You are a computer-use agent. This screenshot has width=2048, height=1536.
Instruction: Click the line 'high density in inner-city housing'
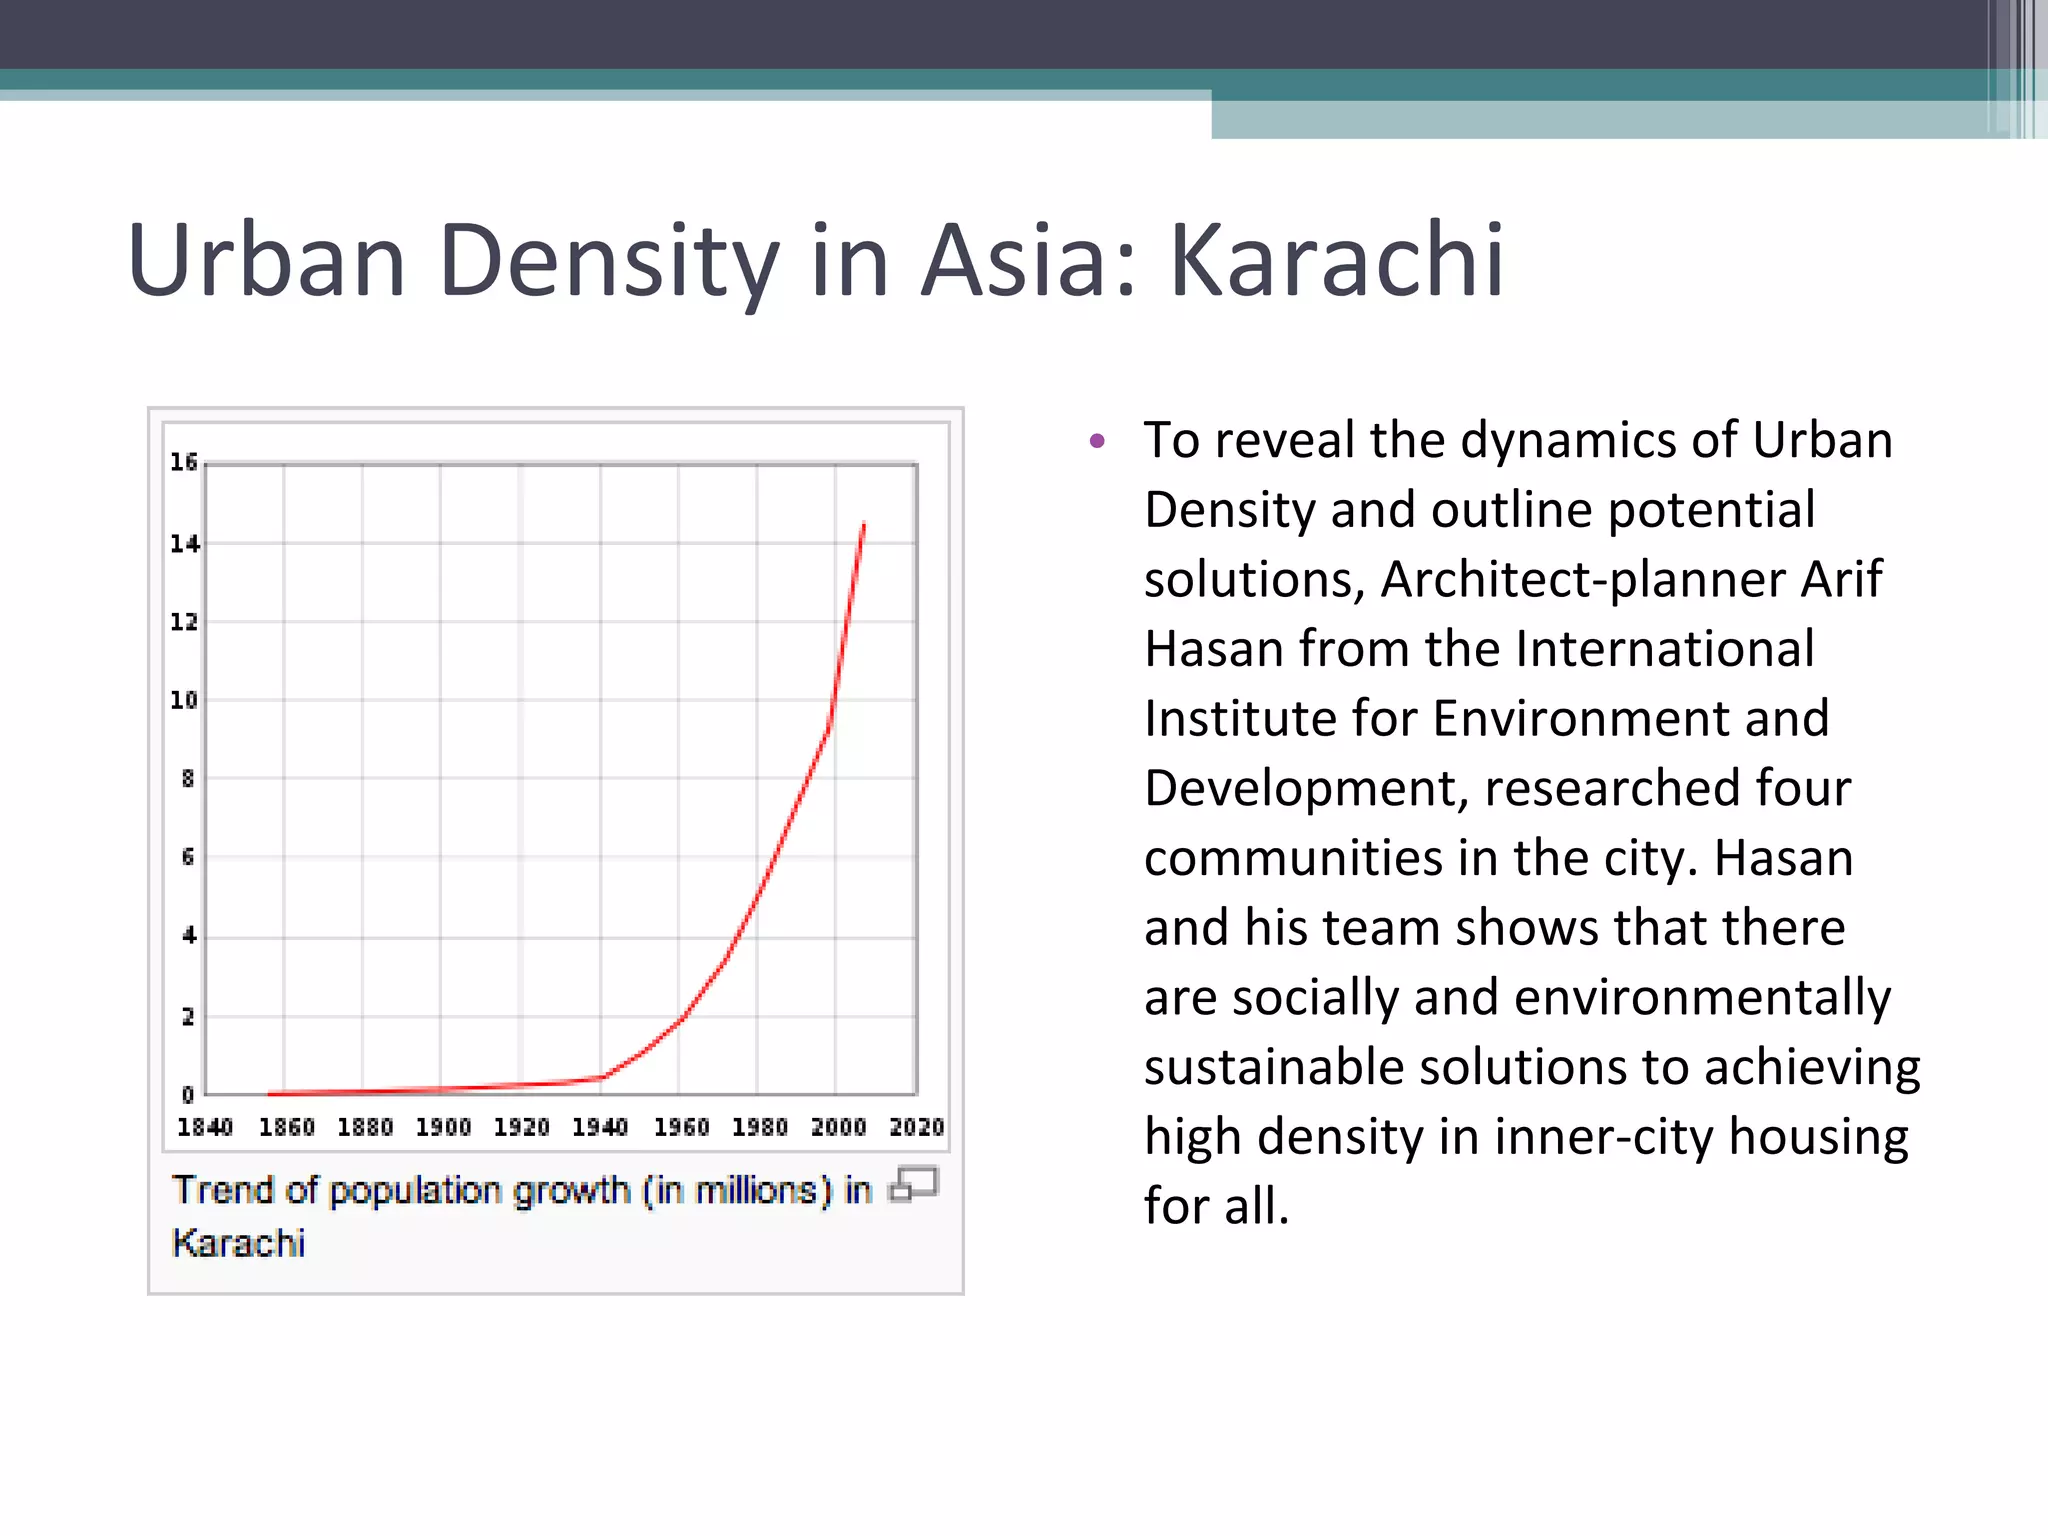pos(1526,1138)
